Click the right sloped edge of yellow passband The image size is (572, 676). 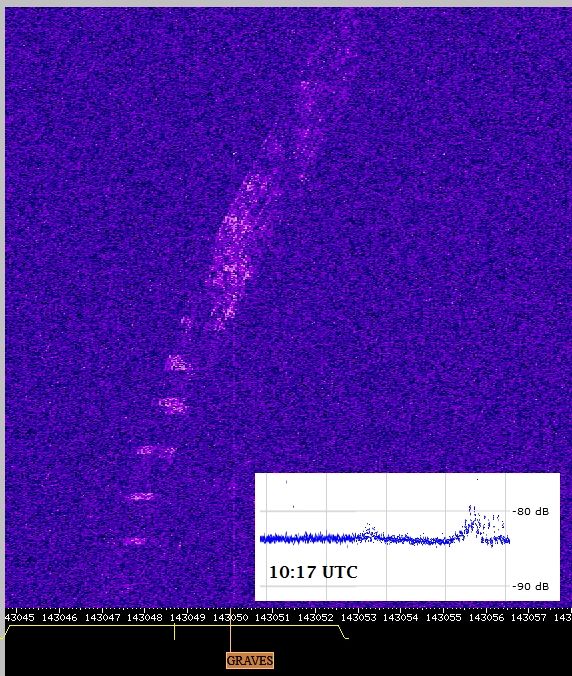coord(343,632)
